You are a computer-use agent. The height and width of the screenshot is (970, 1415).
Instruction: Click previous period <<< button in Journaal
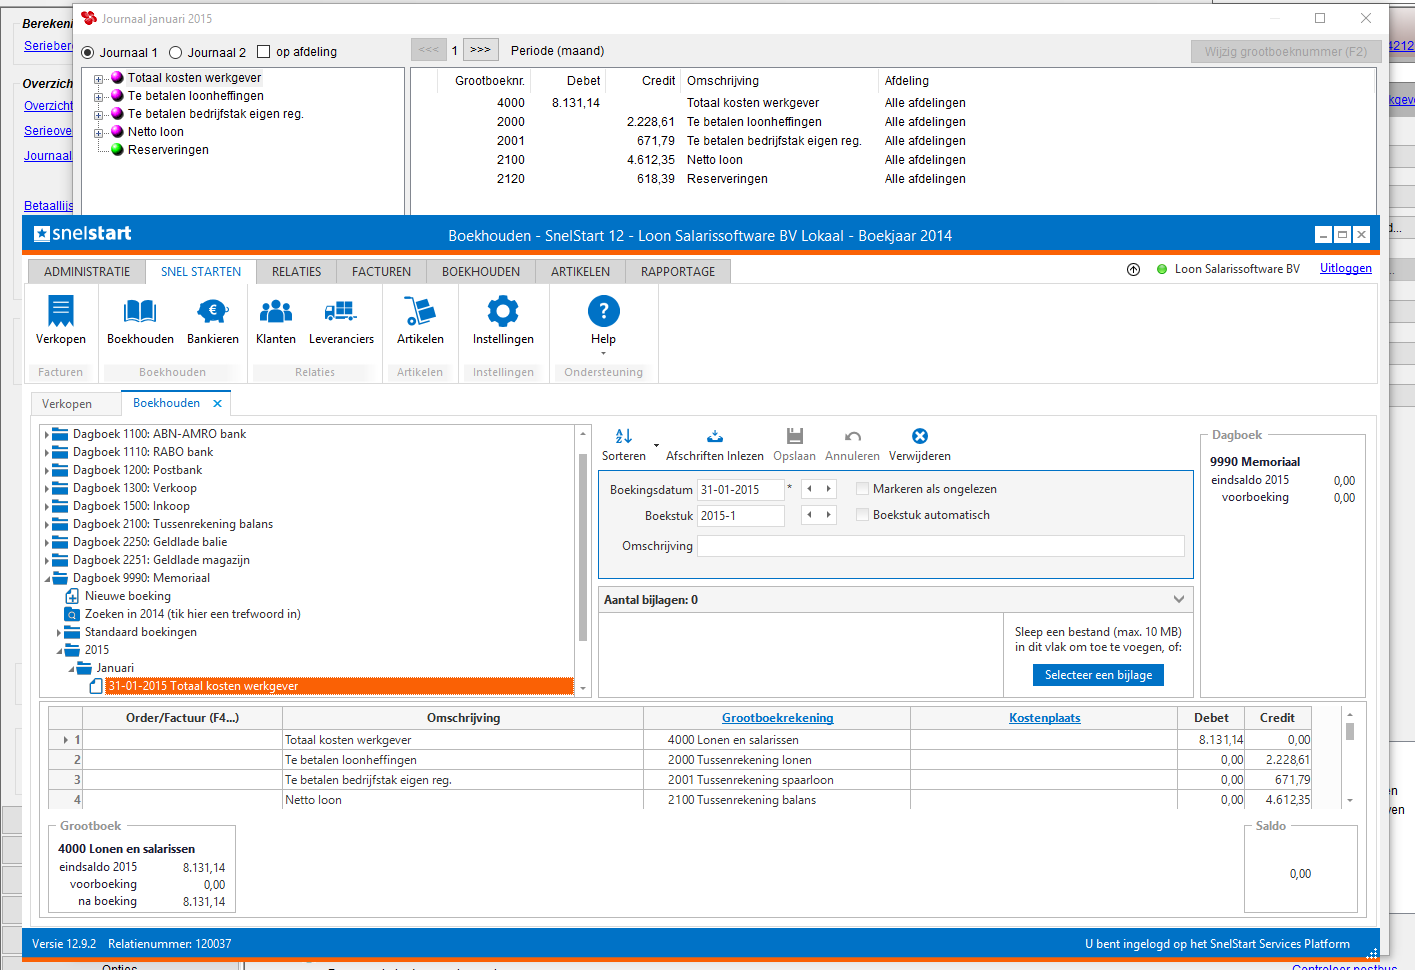point(428,50)
